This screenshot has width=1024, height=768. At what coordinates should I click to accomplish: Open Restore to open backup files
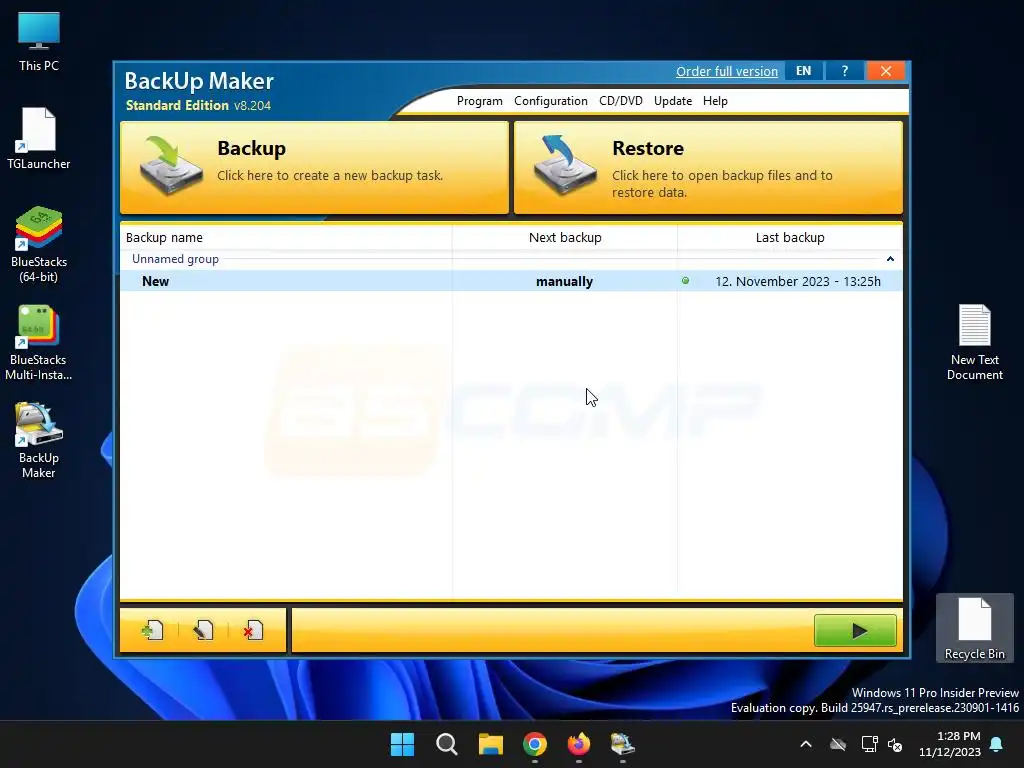[x=708, y=167]
